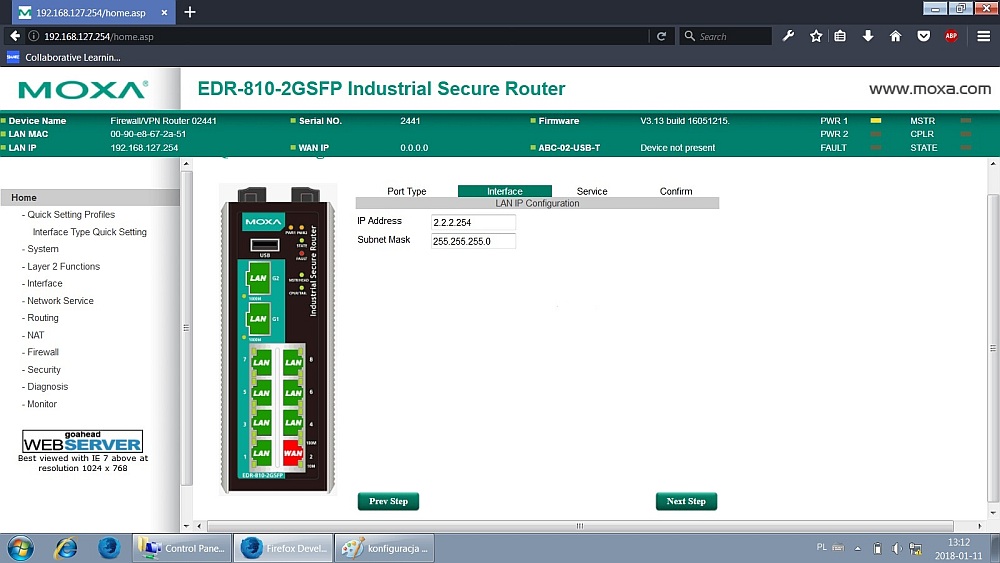This screenshot has height=563, width=1000.
Task: Select the Service wizard step
Action: (x=592, y=191)
